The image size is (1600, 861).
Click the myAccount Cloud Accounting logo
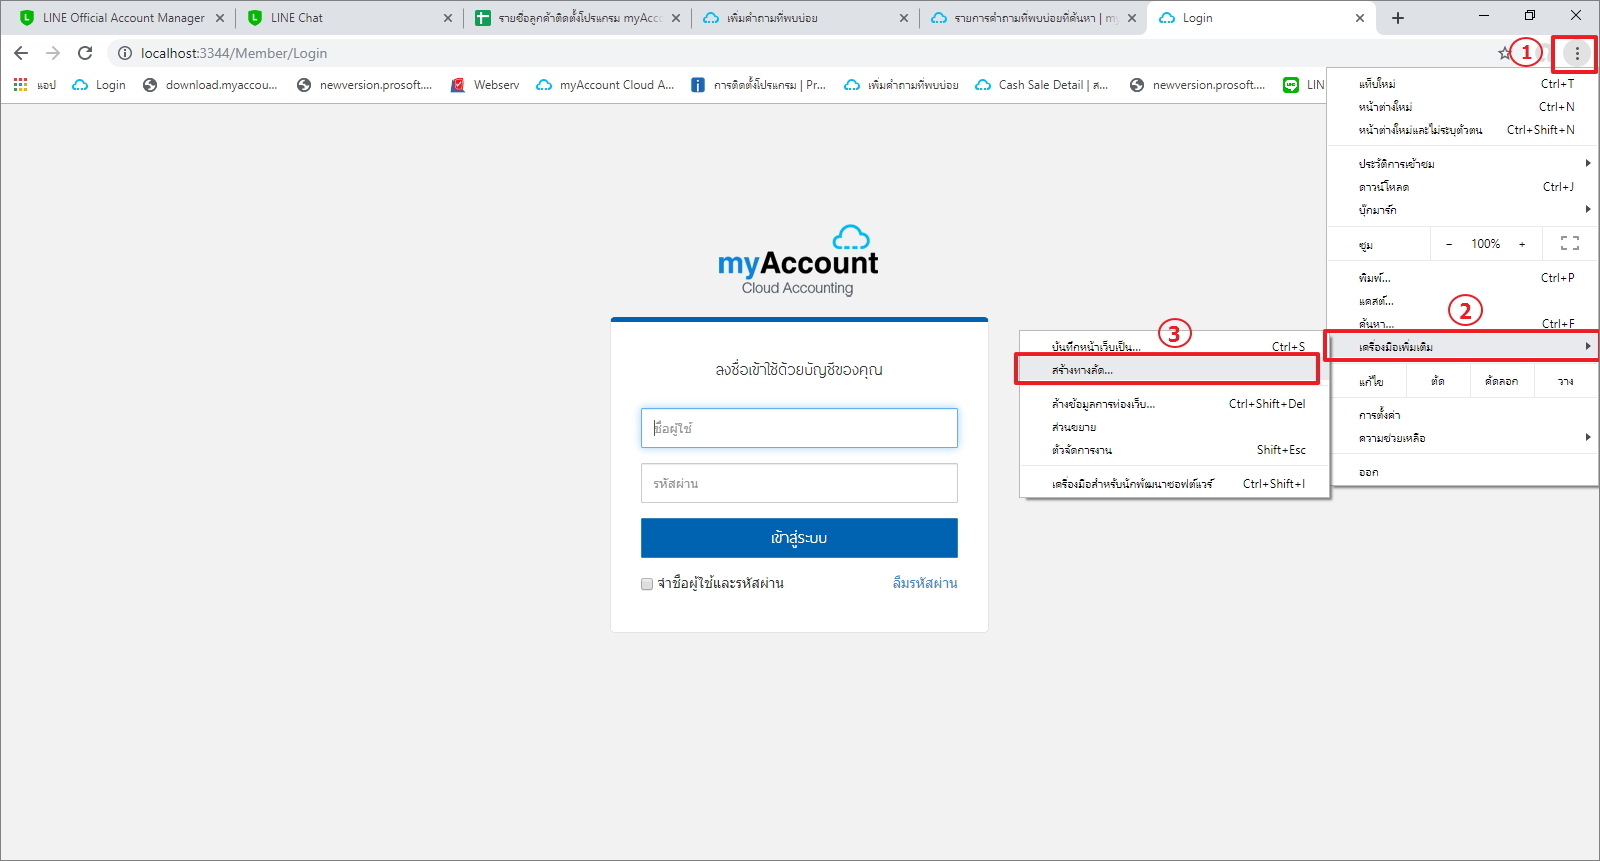[x=798, y=261]
